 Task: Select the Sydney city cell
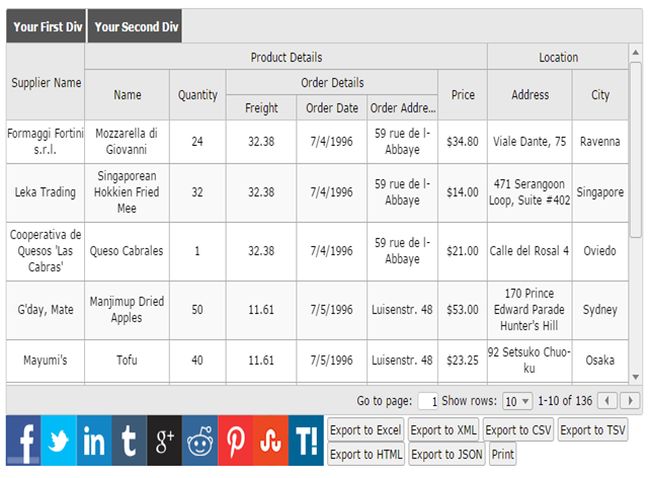[x=600, y=310]
